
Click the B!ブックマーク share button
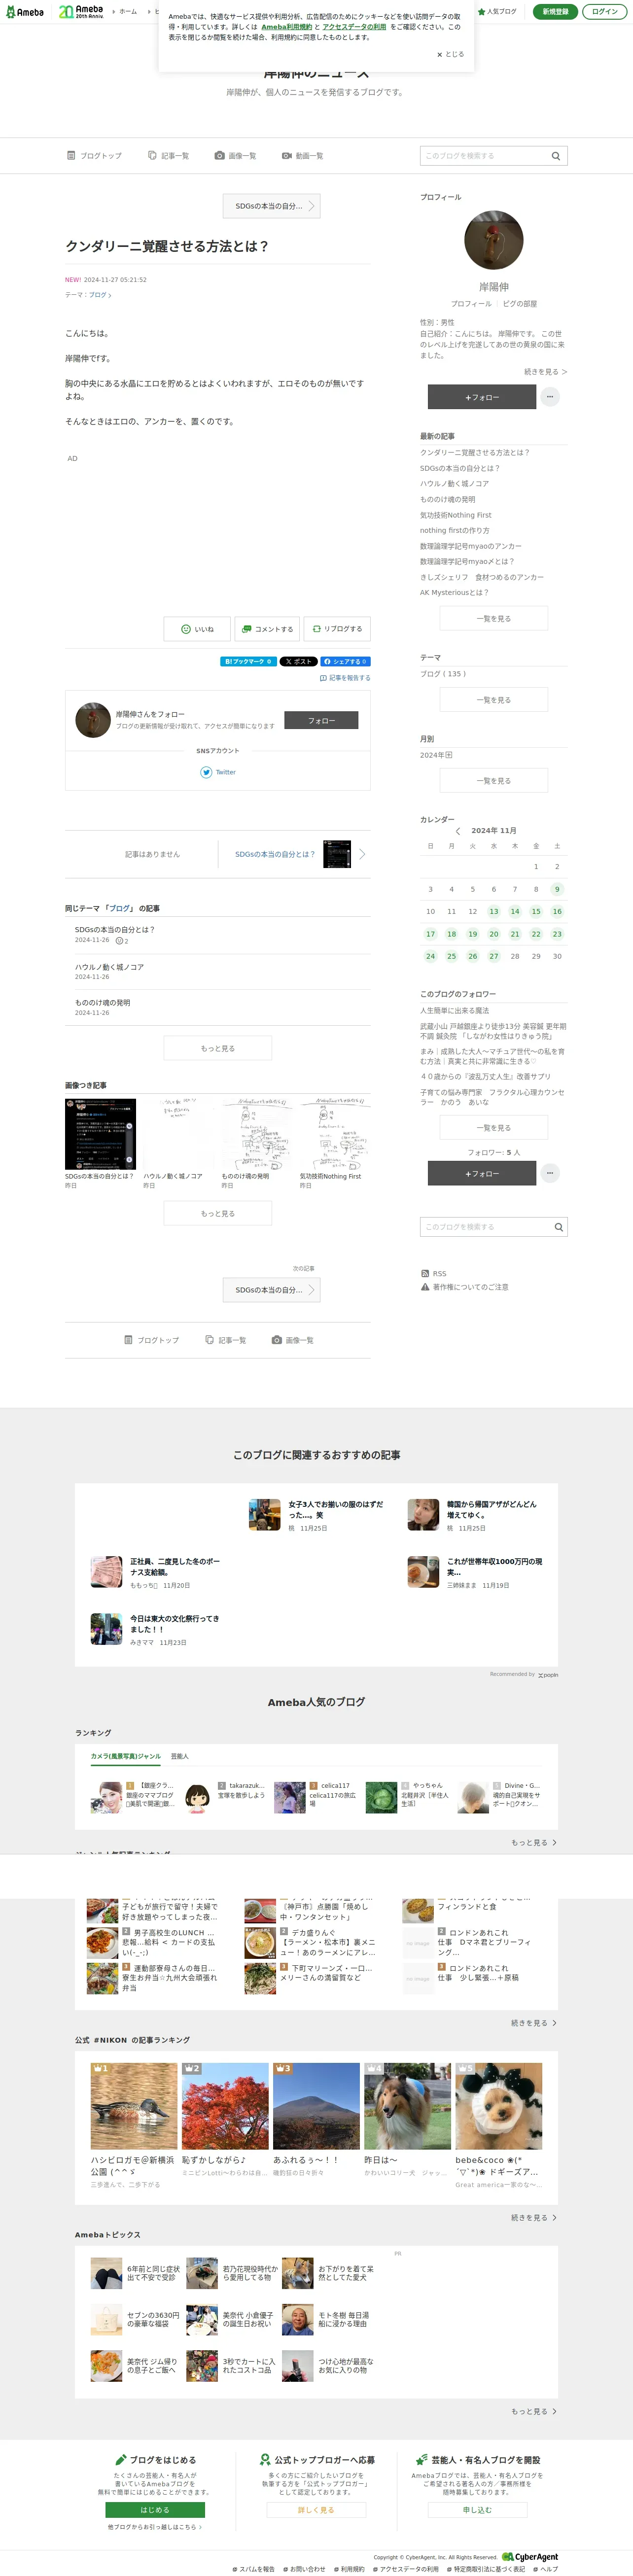[x=248, y=662]
